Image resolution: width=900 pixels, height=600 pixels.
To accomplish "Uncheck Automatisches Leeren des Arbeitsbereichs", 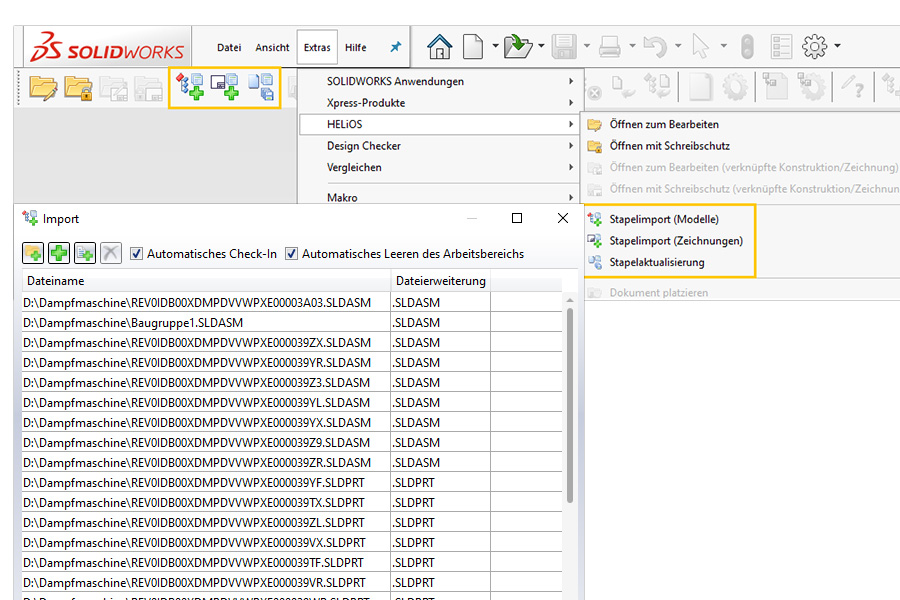I will pos(292,254).
